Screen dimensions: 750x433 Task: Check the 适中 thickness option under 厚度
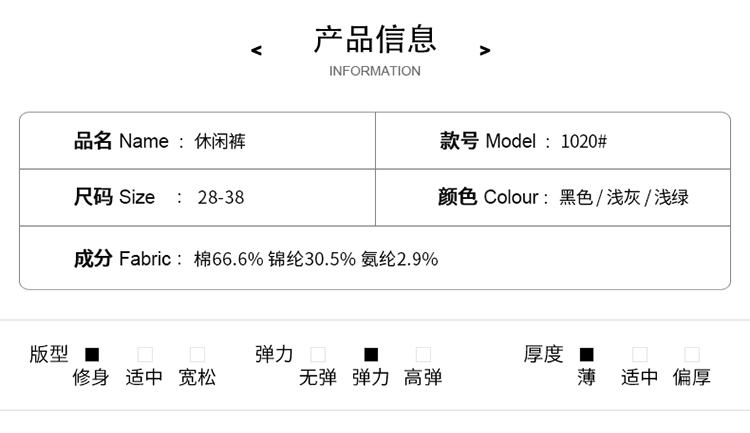(x=640, y=354)
